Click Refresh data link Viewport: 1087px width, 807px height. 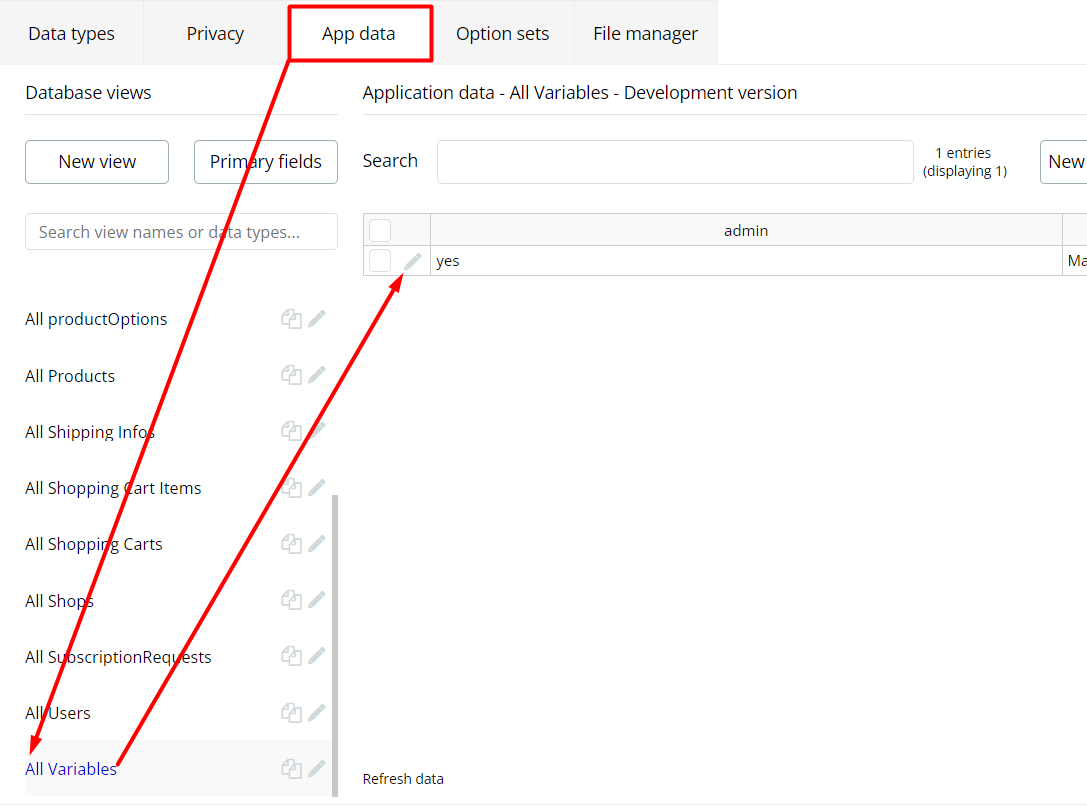point(403,779)
